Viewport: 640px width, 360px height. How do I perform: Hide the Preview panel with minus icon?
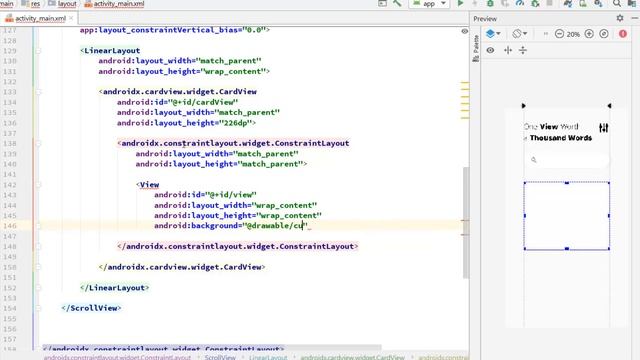635,18
